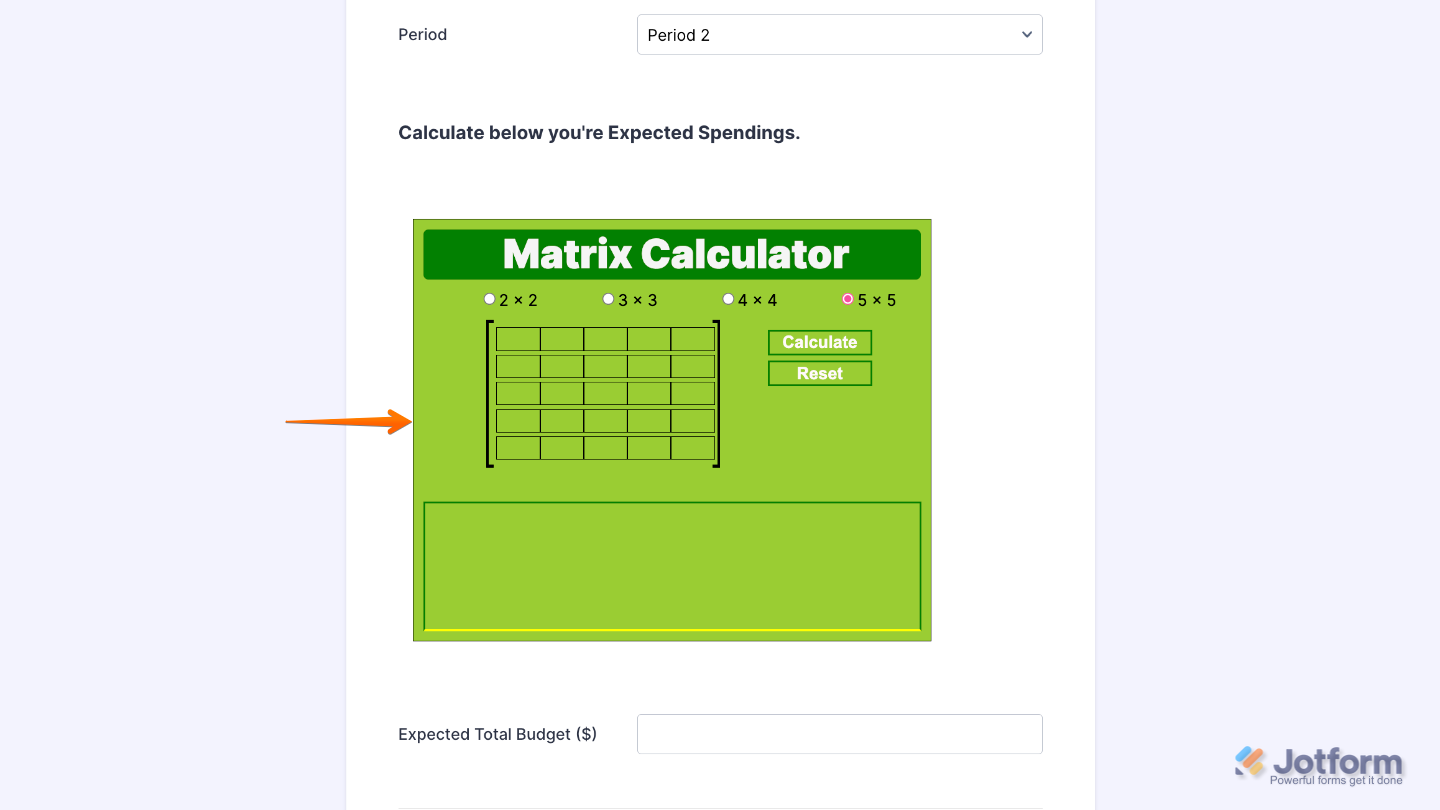The width and height of the screenshot is (1440, 810).
Task: Choose the 4 × 4 radio button
Action: click(x=728, y=299)
